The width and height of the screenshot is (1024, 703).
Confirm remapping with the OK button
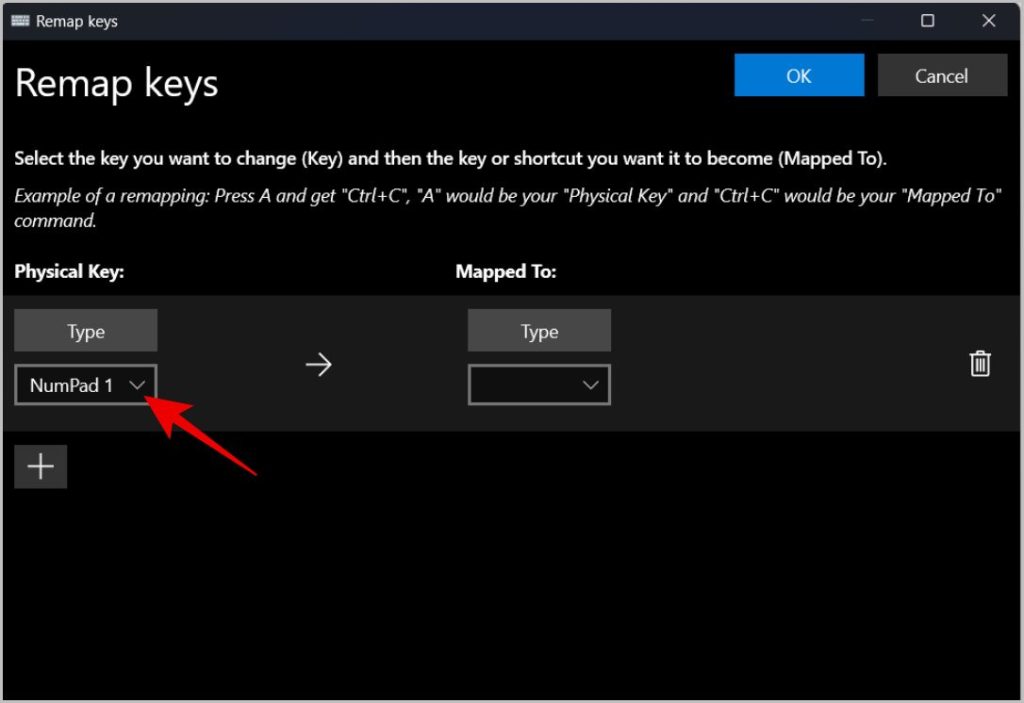tap(799, 76)
